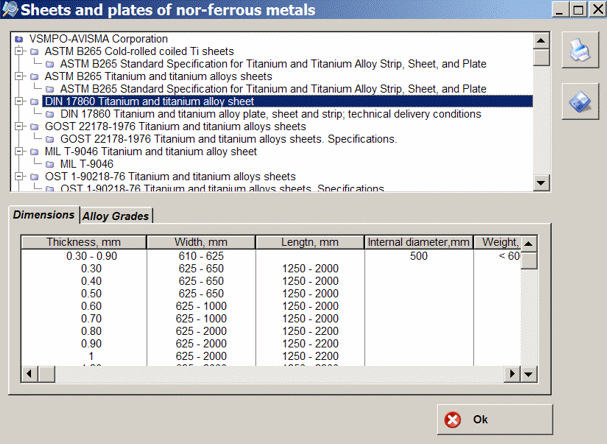The height and width of the screenshot is (444, 607).
Task: Click the Internal diameter, mm column header
Action: pyautogui.click(x=417, y=242)
